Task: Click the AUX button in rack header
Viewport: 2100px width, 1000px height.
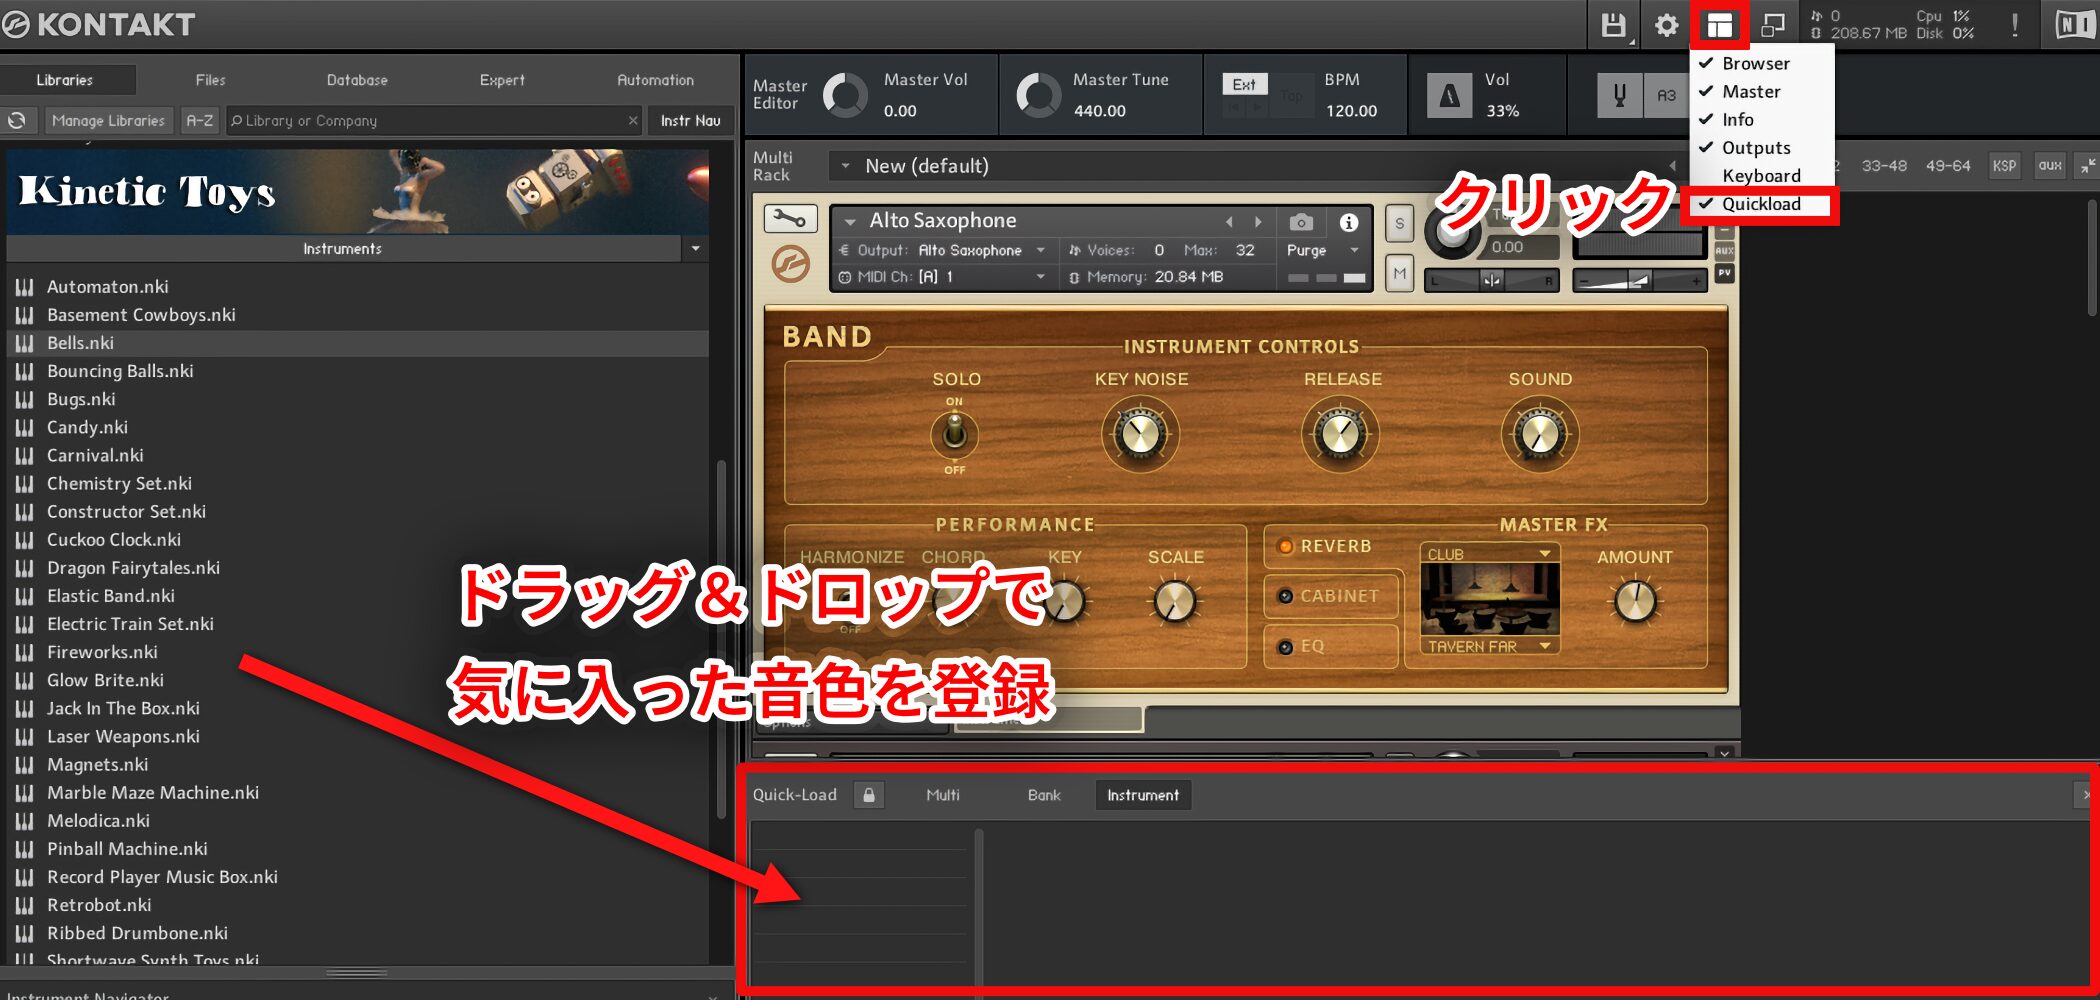Action: 2050,166
